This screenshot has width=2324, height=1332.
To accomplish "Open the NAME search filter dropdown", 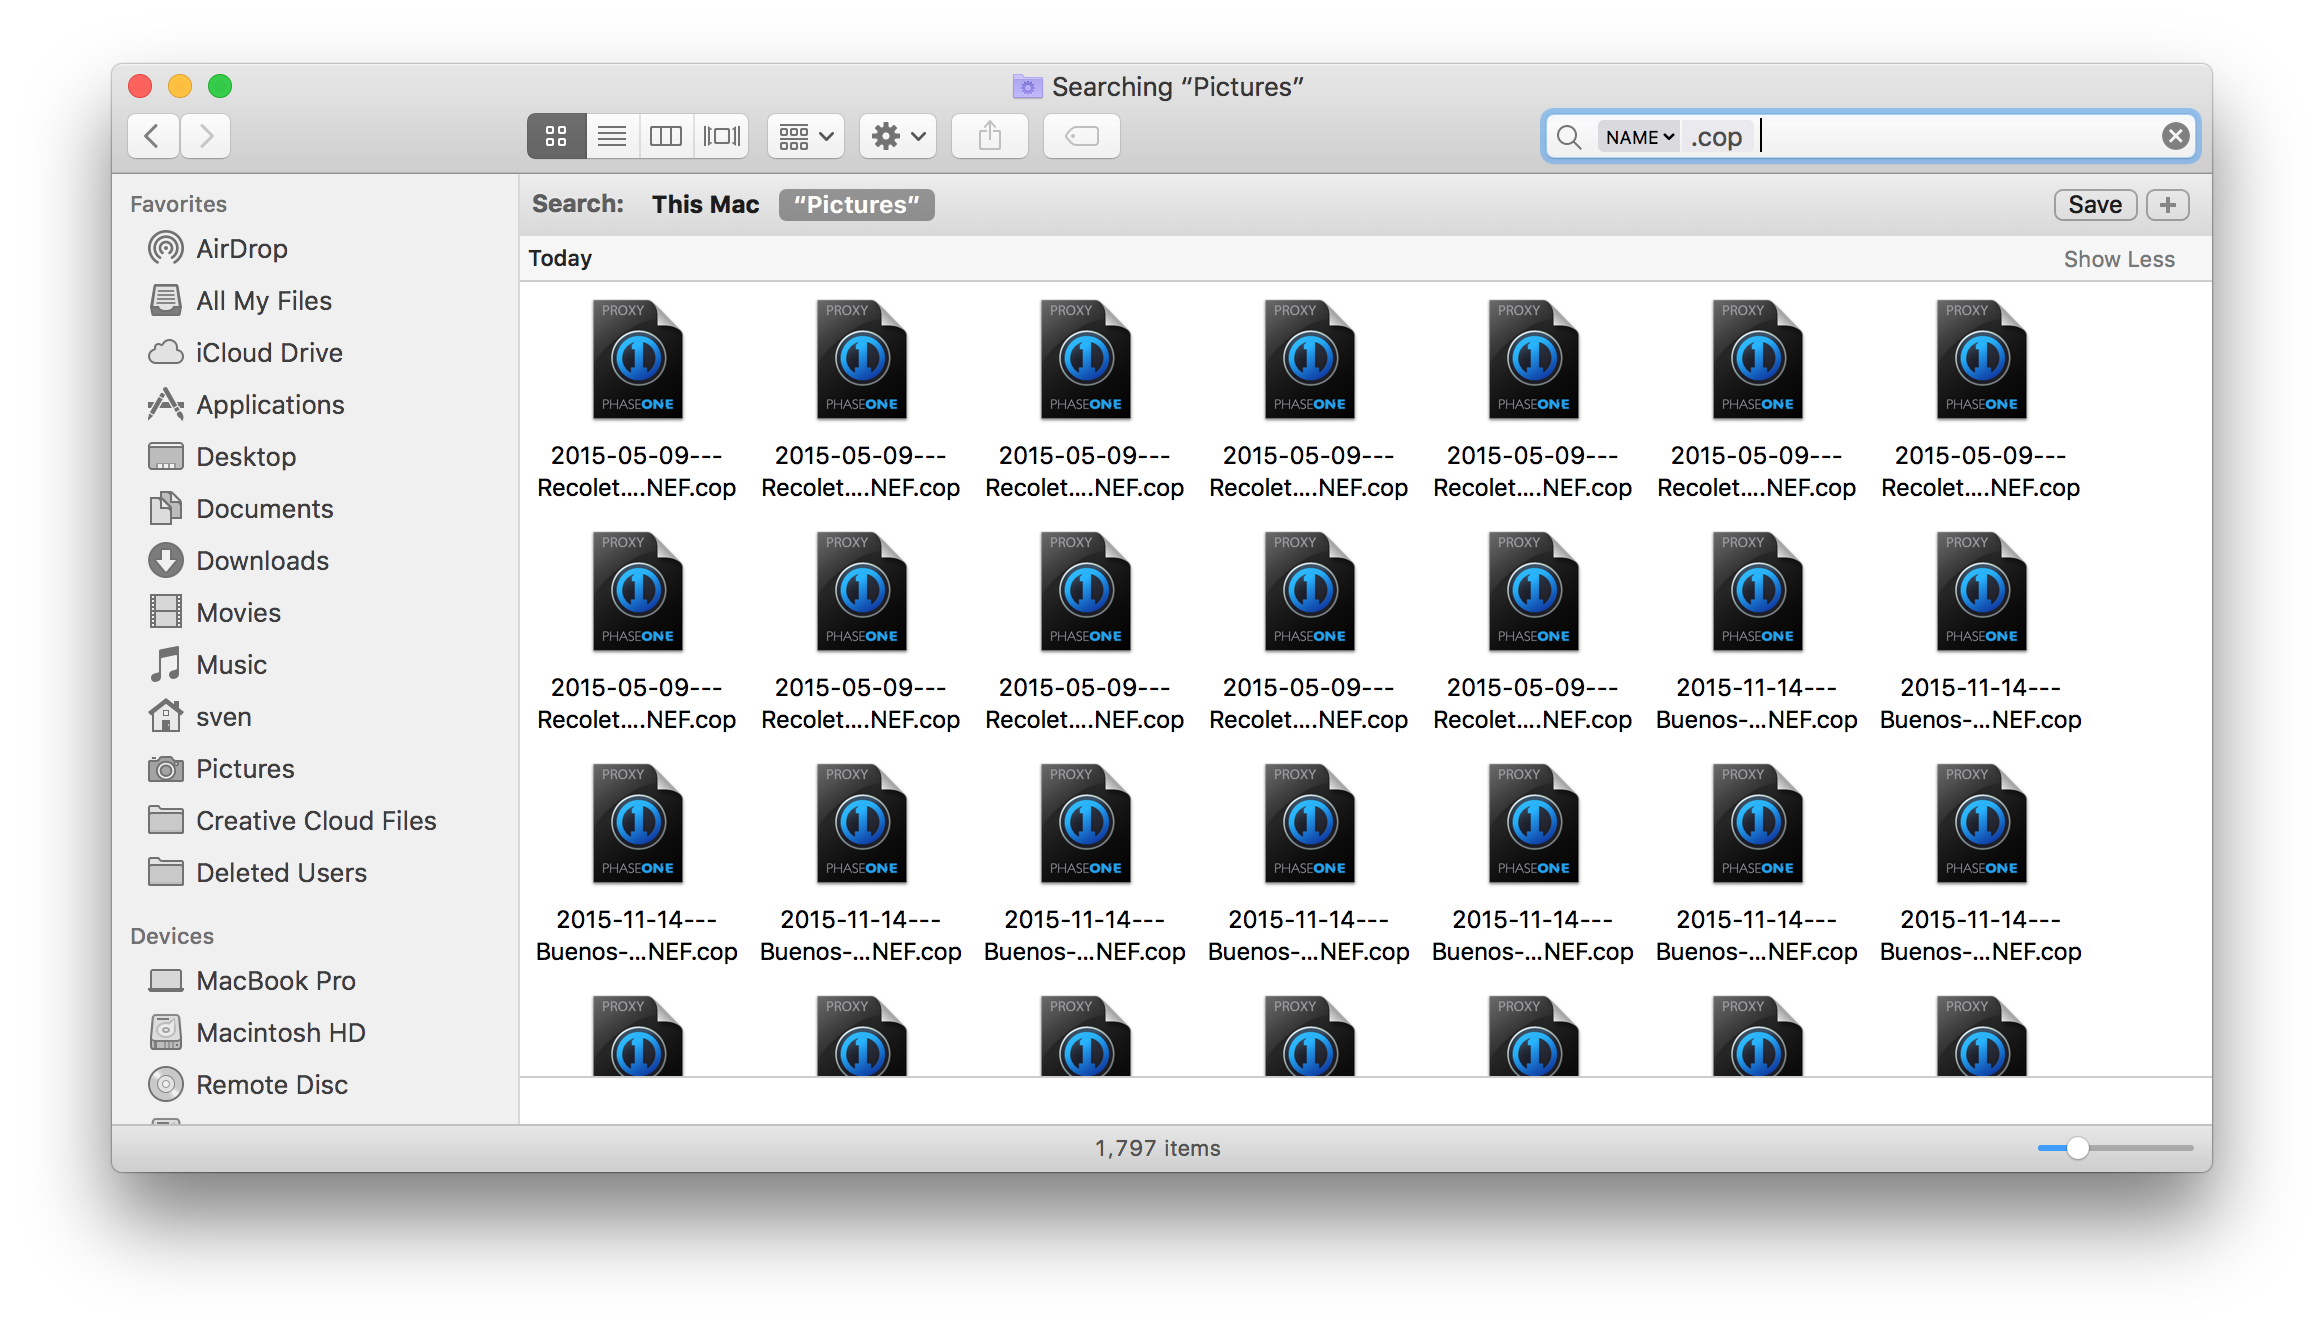I will click(x=1639, y=137).
